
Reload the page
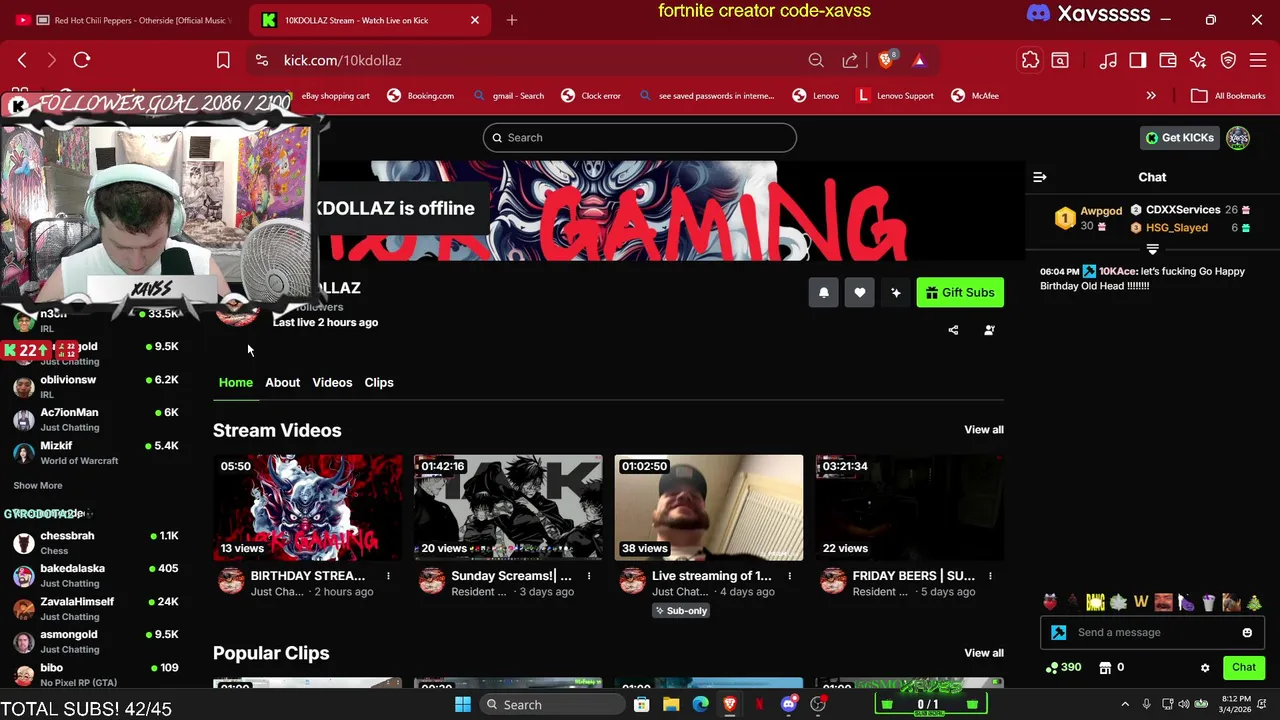click(x=82, y=60)
